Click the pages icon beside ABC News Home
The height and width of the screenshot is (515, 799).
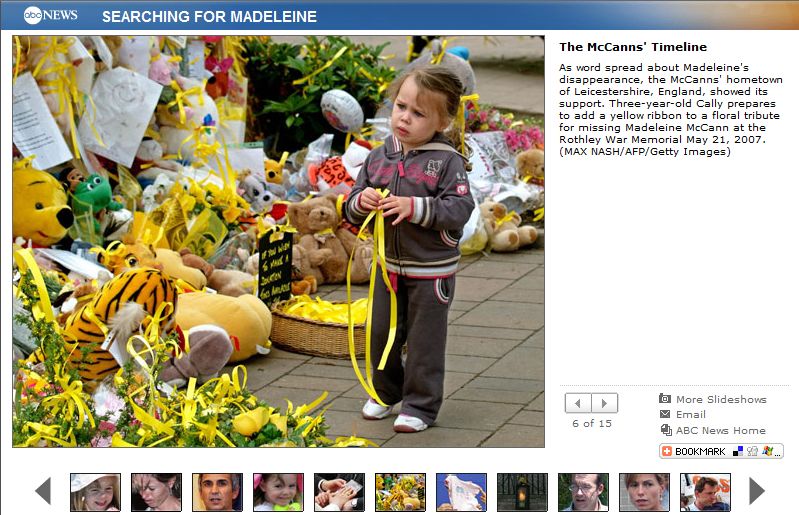pos(665,430)
